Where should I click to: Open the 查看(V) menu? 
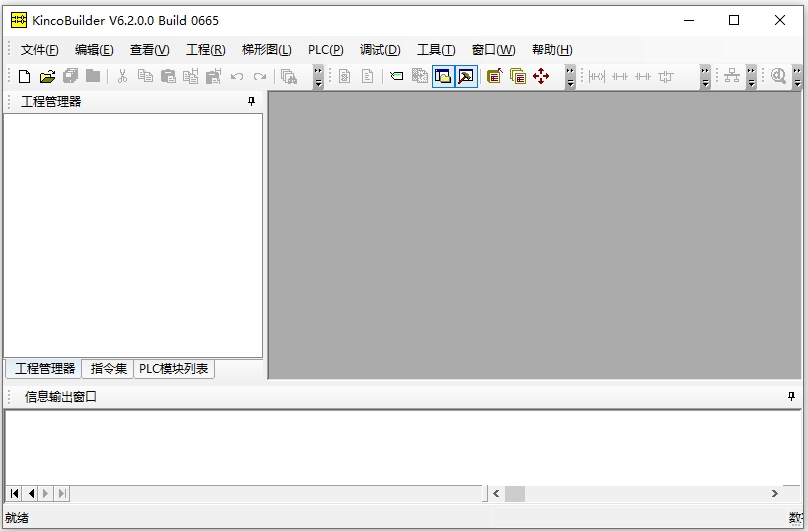coord(149,49)
